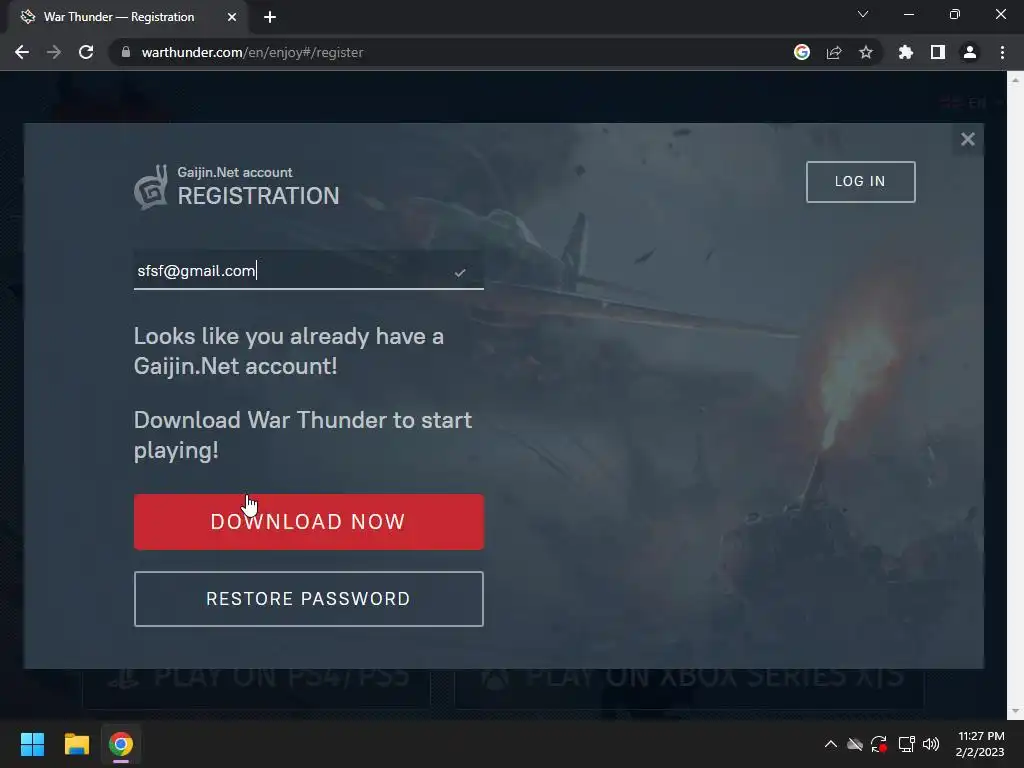Bookmark this page with star icon

[866, 52]
